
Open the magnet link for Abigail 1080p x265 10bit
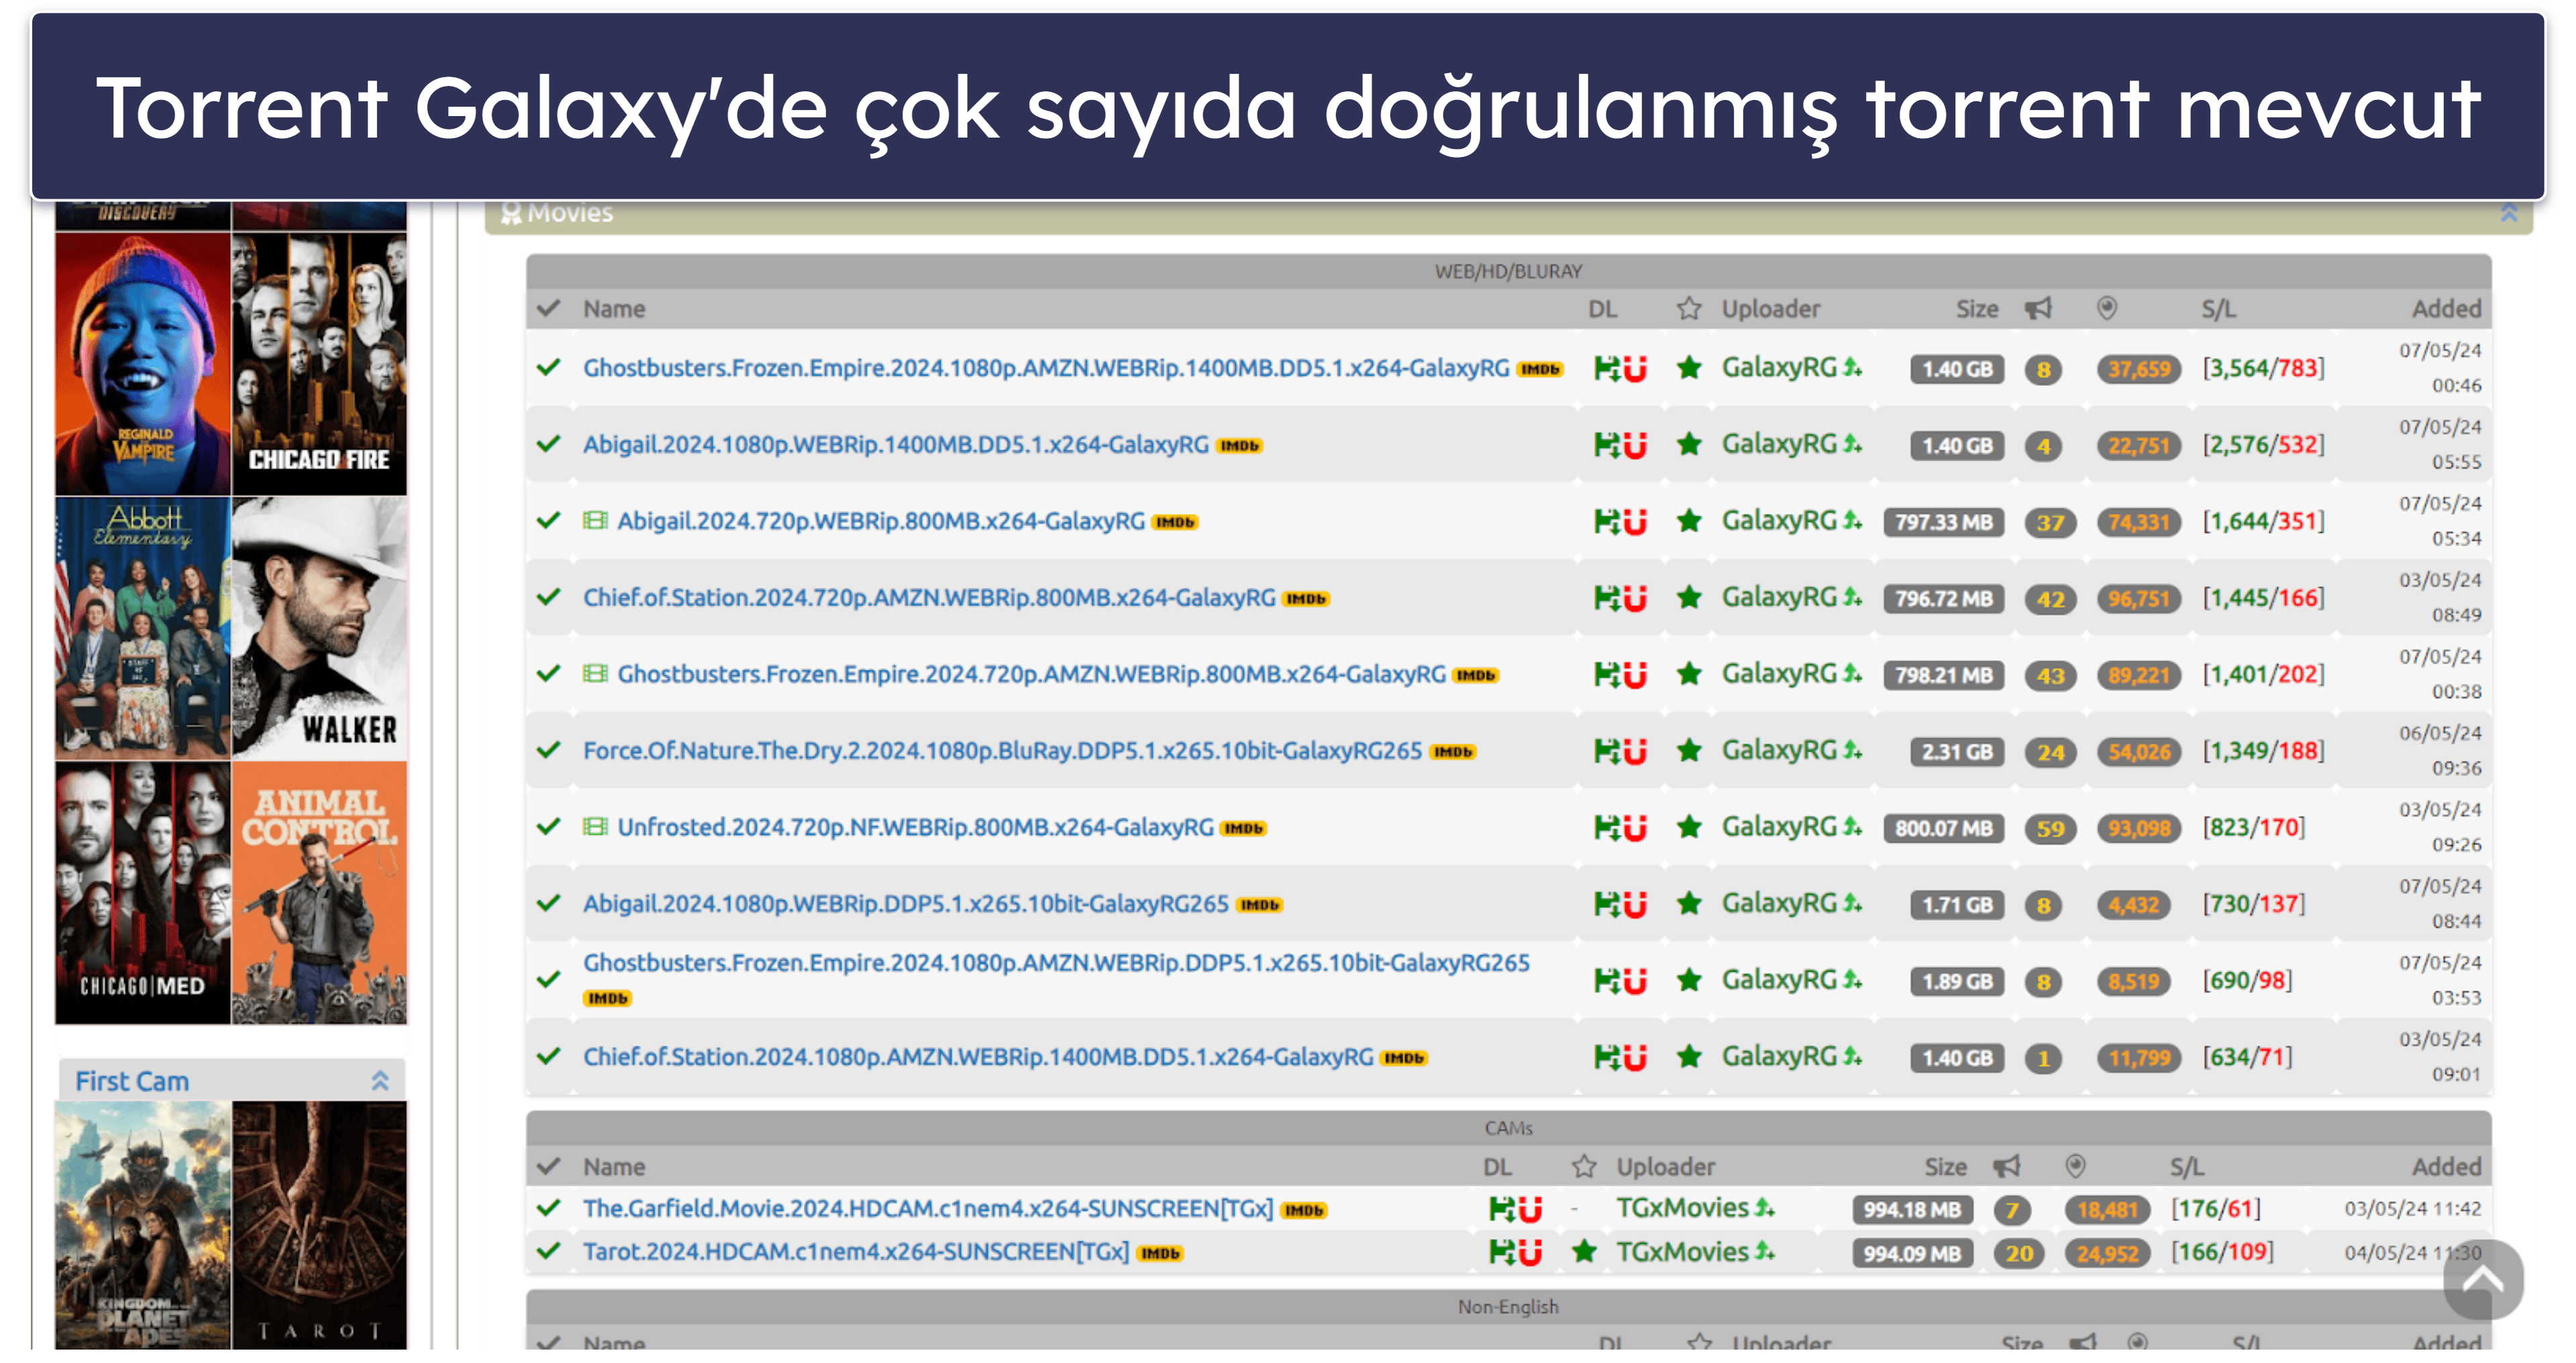coord(1635,904)
